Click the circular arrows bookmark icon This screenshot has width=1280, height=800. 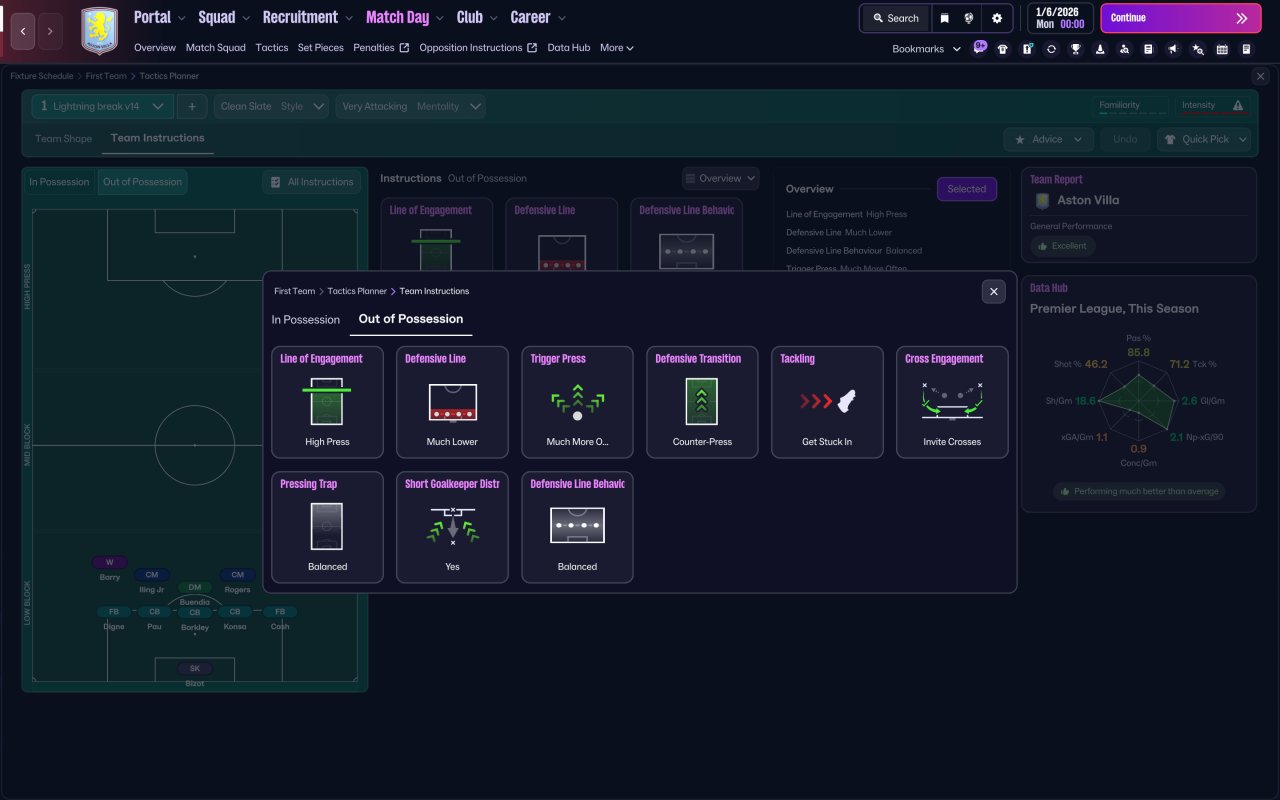[1051, 49]
